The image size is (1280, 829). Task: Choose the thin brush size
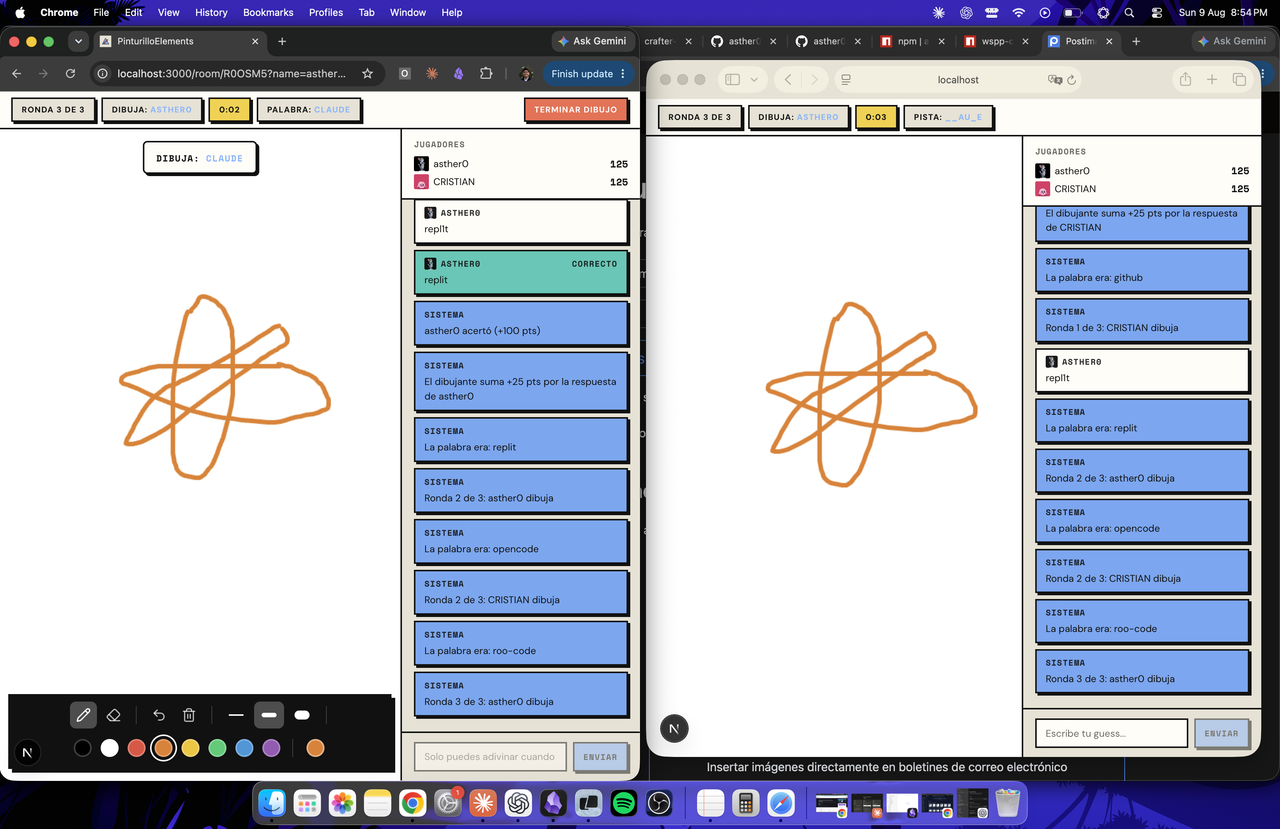click(x=236, y=715)
